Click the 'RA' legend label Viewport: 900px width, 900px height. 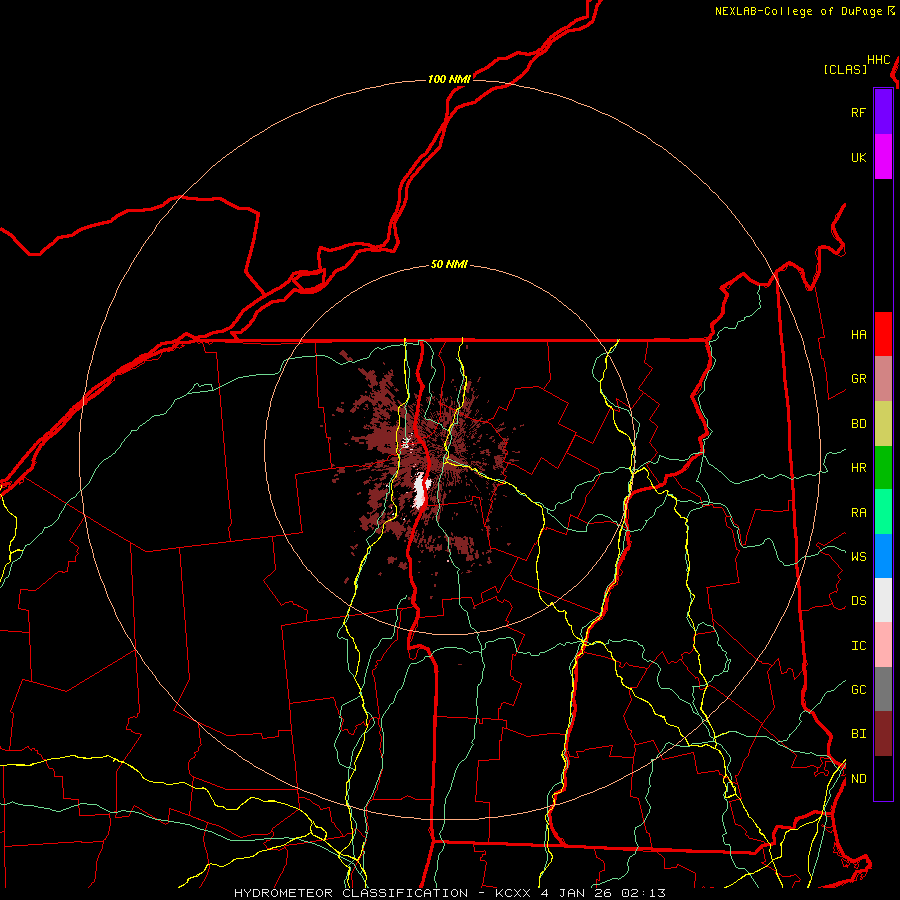(858, 513)
